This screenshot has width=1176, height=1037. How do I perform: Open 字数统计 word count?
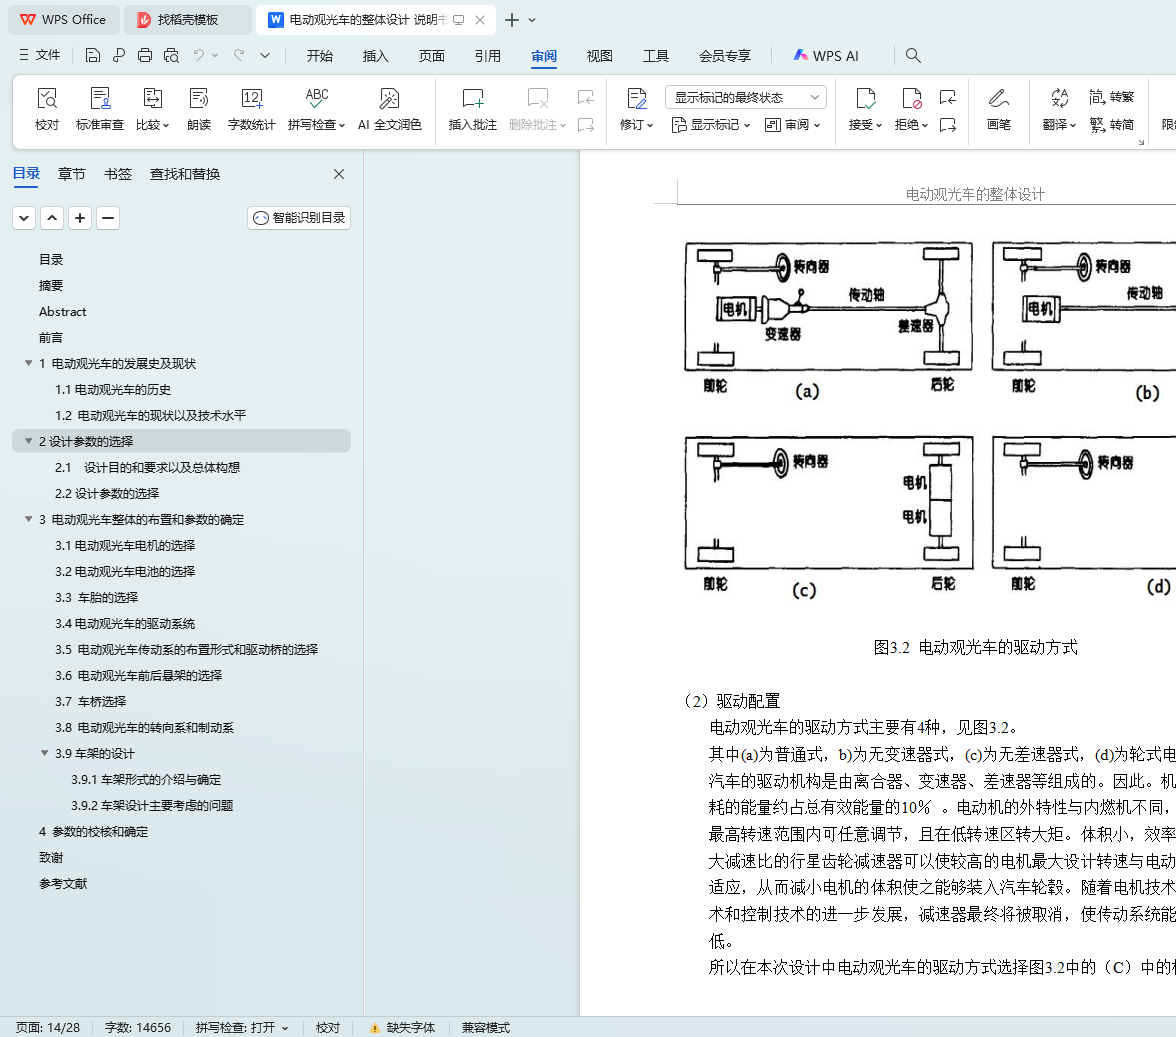[x=251, y=109]
